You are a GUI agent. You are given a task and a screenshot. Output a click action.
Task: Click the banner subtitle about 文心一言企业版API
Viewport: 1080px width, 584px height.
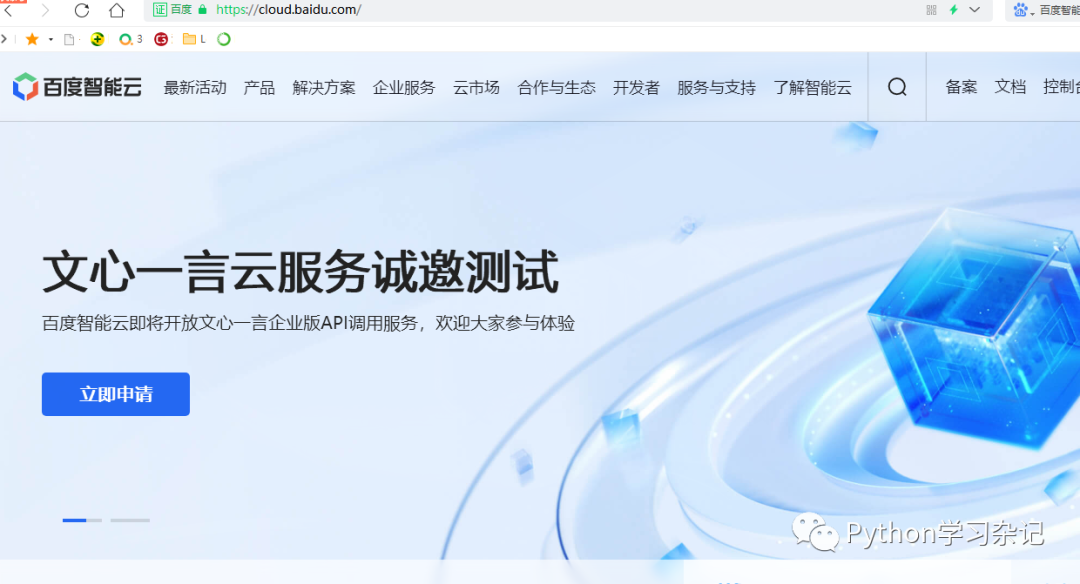pos(309,323)
